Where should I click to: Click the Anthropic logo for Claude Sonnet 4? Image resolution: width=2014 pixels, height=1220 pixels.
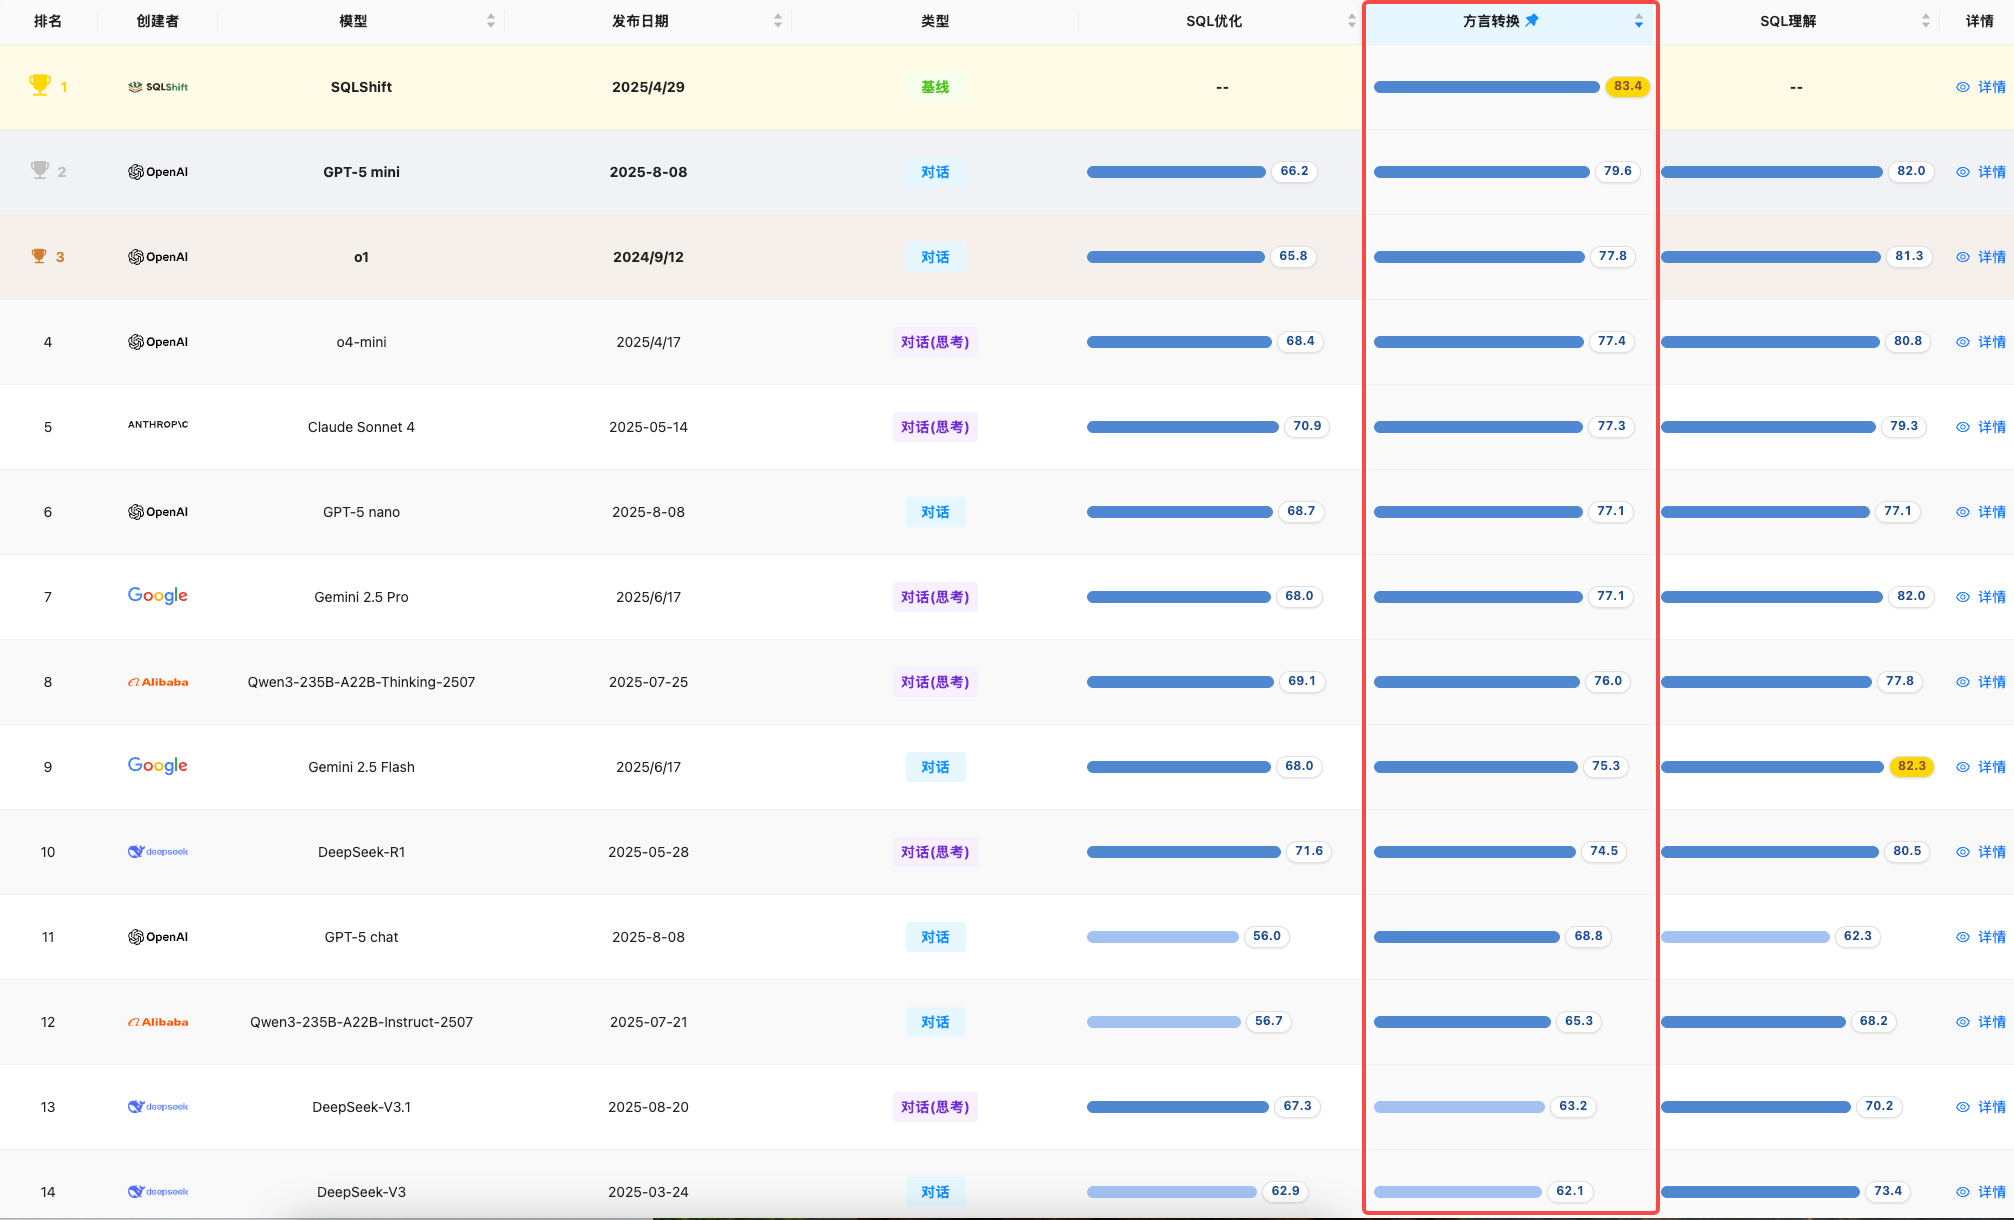tap(158, 425)
